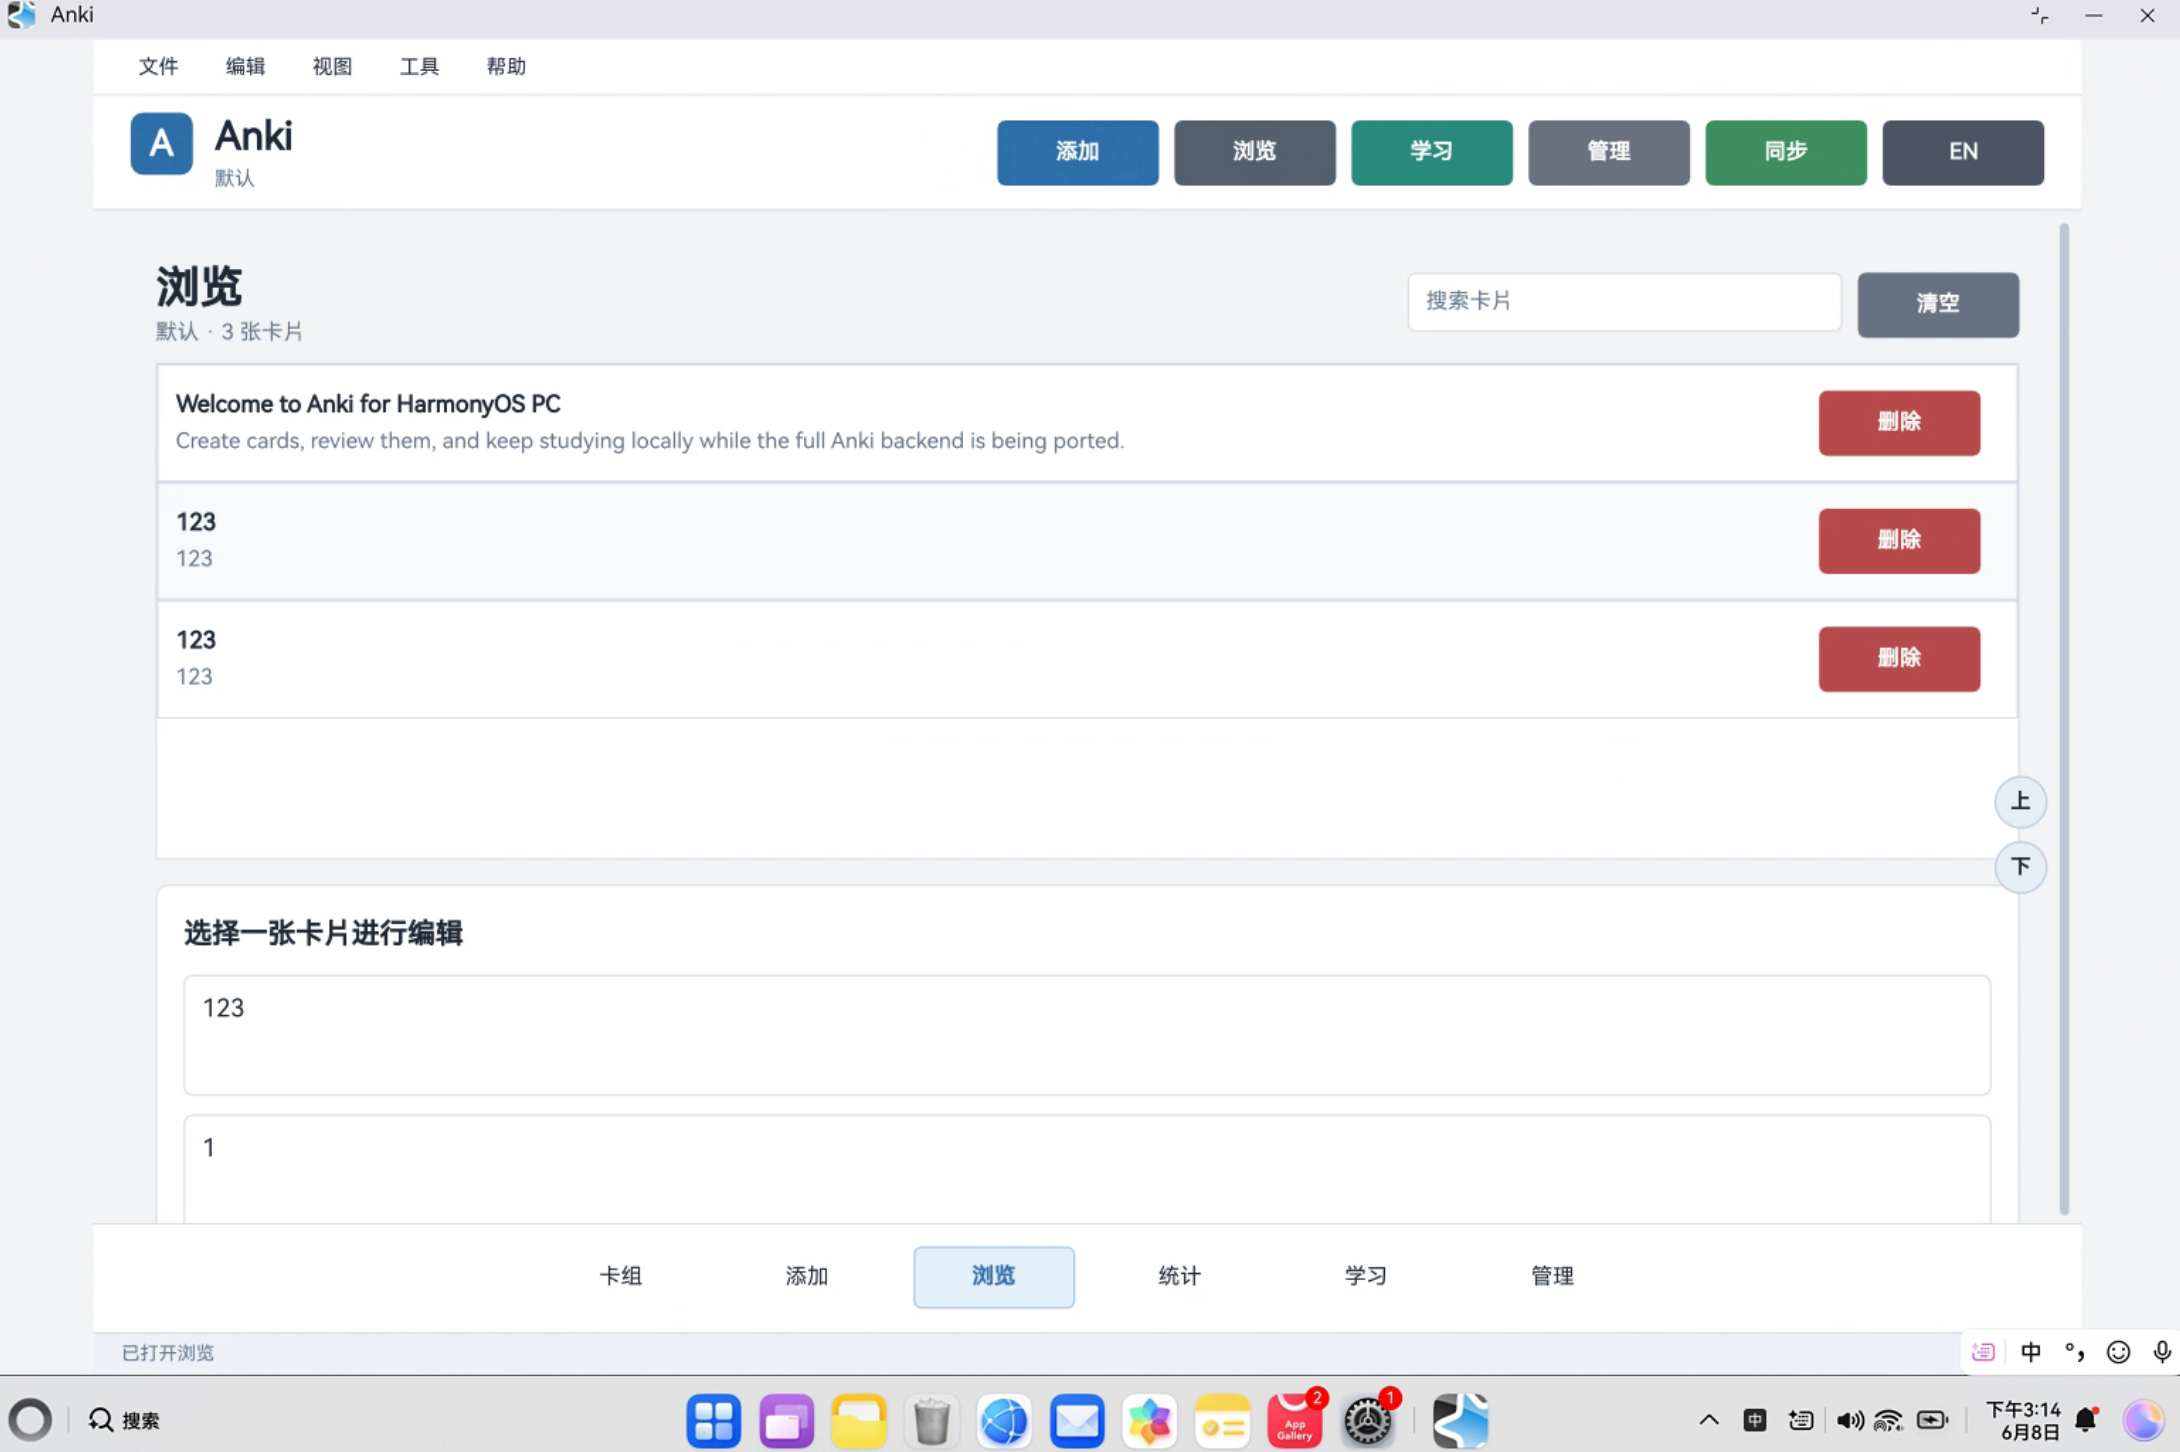Viewport: 2180px width, 1452px height.
Task: Click the "已打开浏览" status bar message
Action: point(168,1353)
